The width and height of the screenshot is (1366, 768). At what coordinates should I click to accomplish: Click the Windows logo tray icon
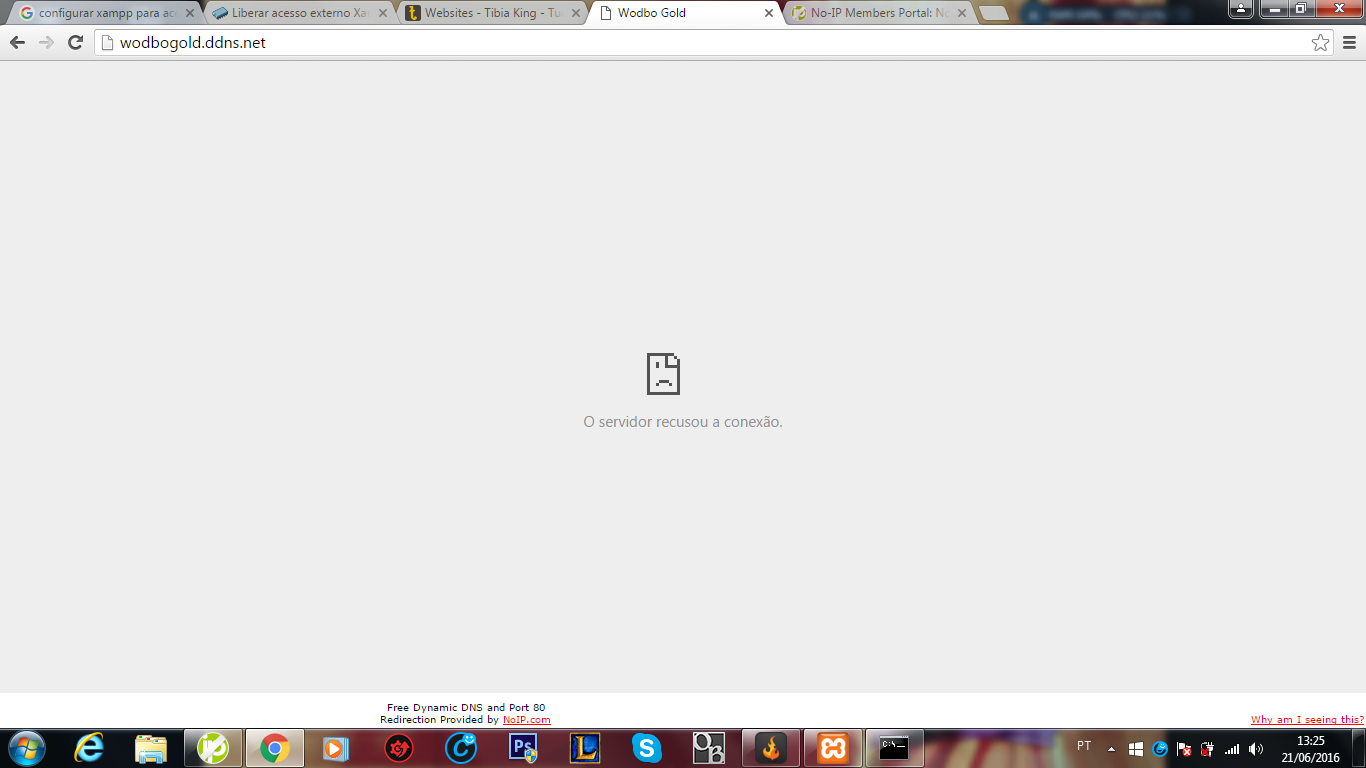pos(1136,748)
